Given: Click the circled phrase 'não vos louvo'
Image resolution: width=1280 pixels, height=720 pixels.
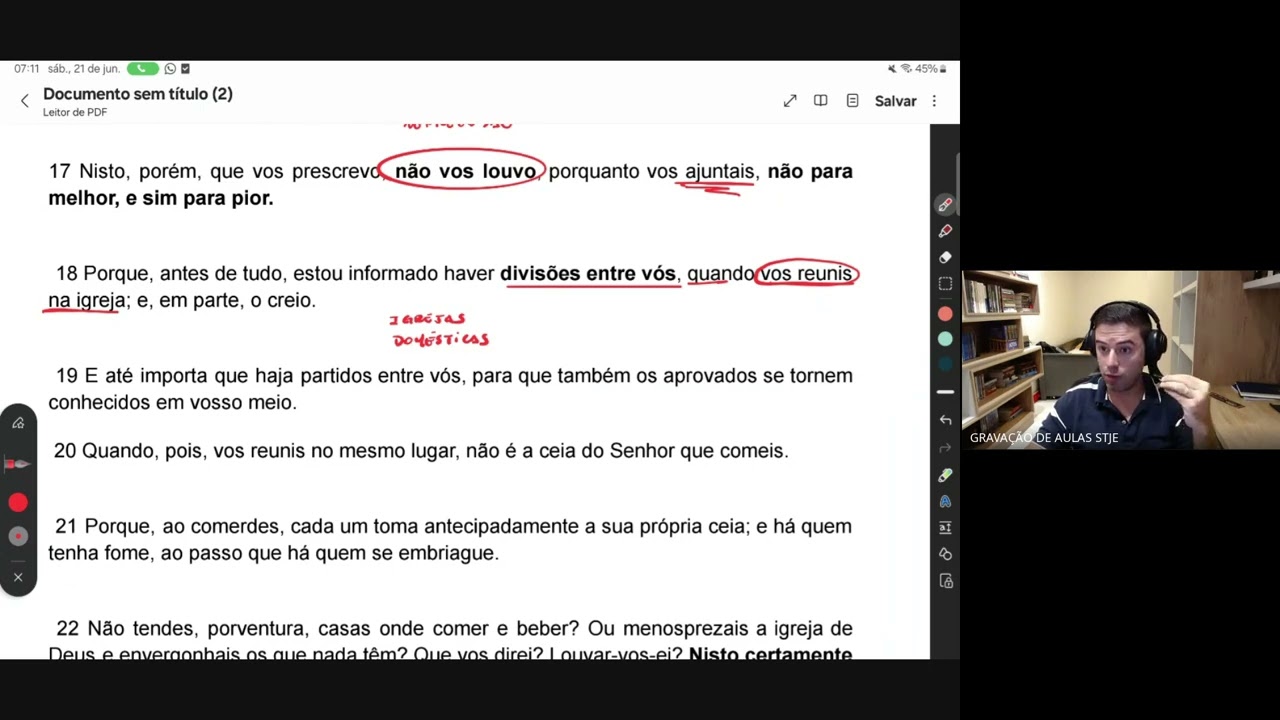Looking at the screenshot, I should pyautogui.click(x=465, y=171).
